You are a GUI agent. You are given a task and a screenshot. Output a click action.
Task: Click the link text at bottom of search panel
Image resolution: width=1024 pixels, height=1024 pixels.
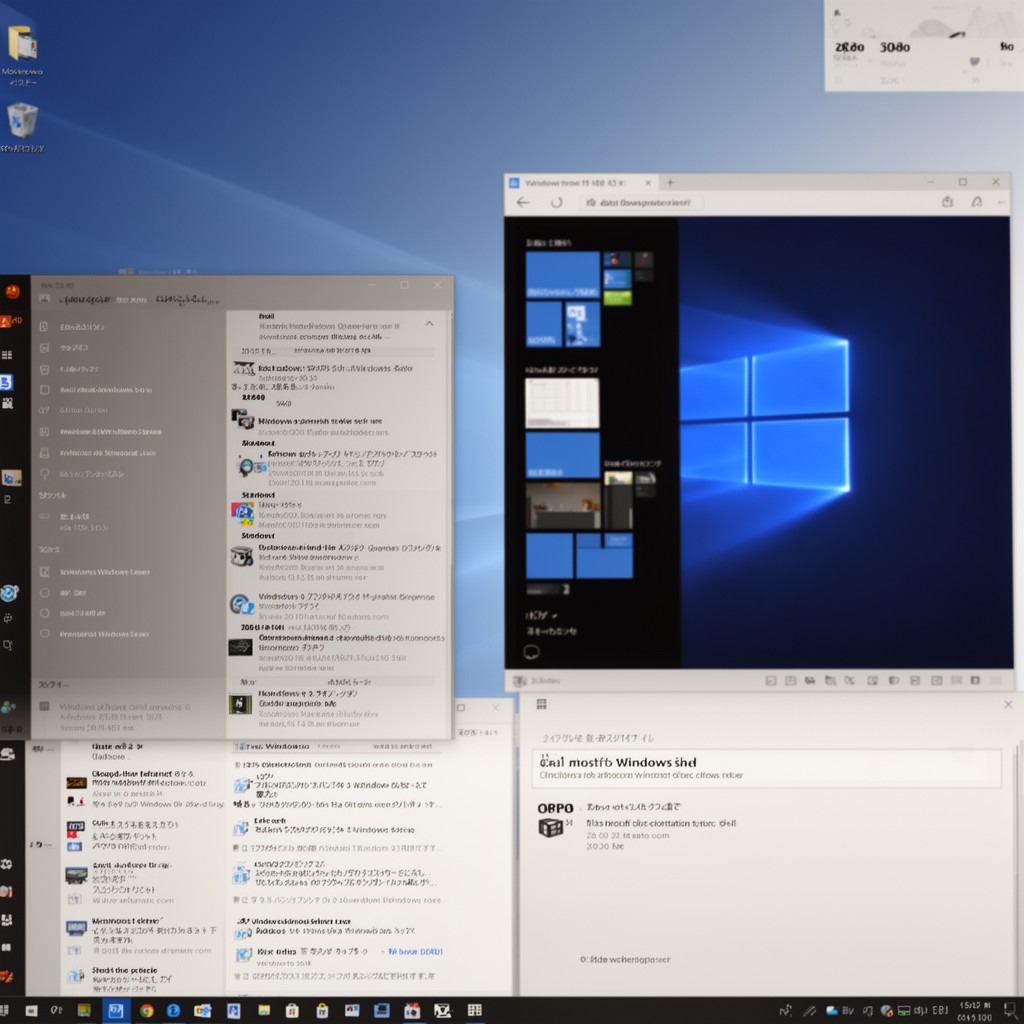(625, 959)
